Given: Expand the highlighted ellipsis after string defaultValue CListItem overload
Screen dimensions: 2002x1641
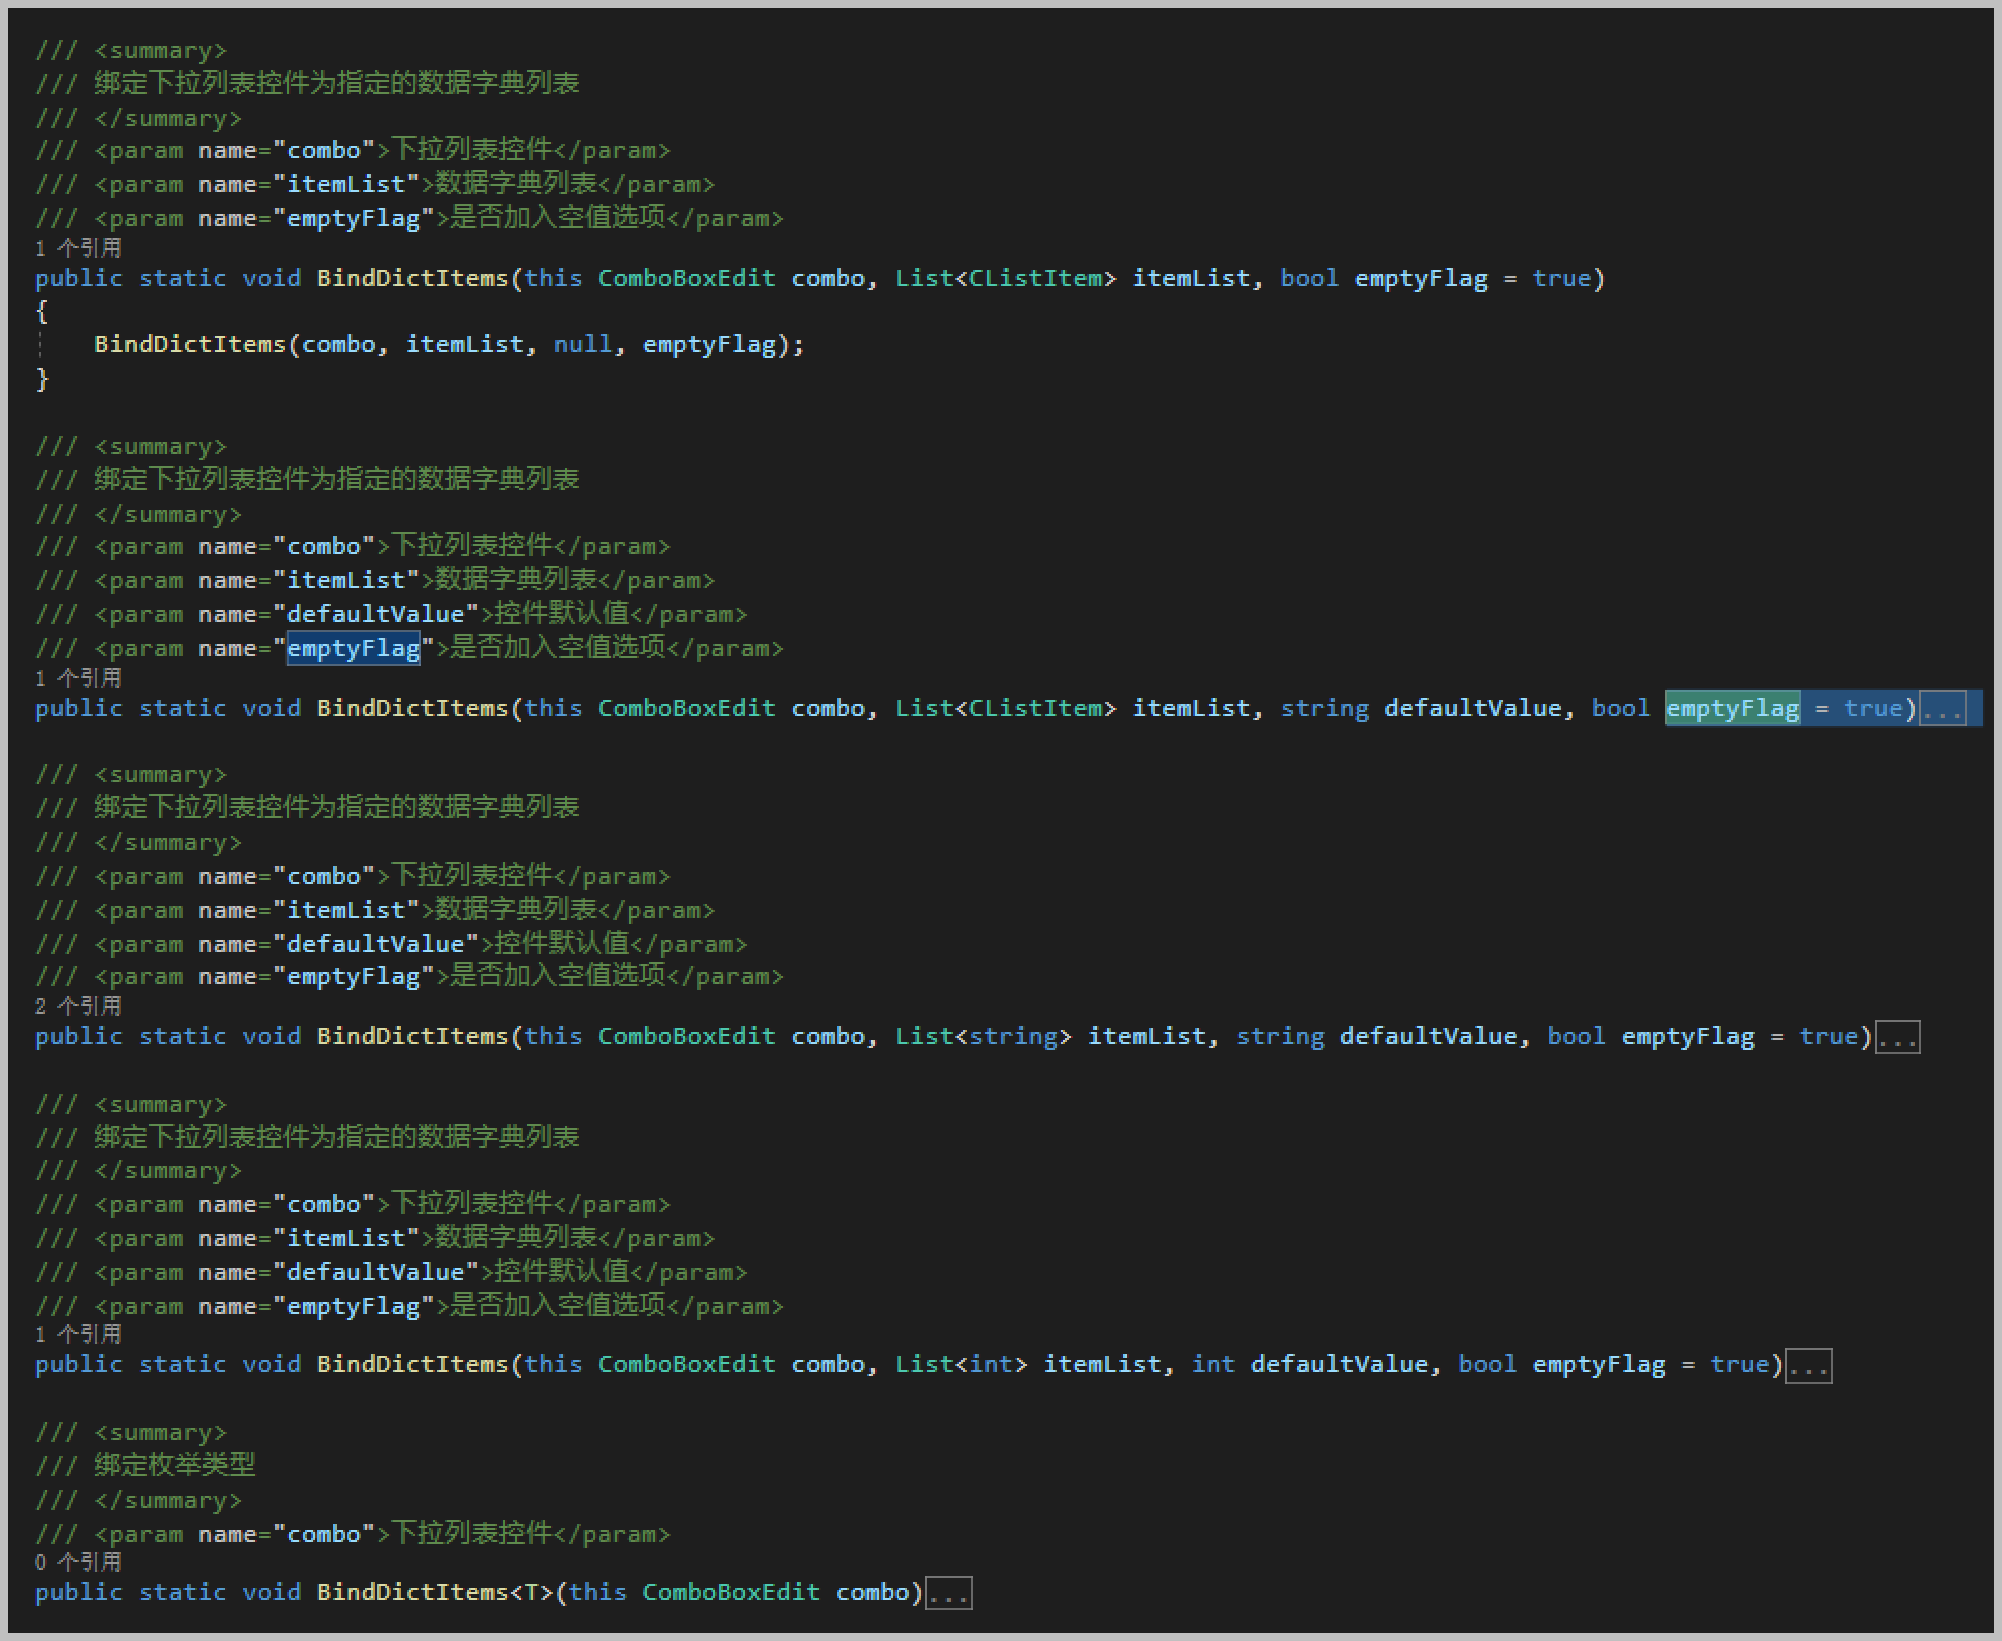Looking at the screenshot, I should (1943, 710).
